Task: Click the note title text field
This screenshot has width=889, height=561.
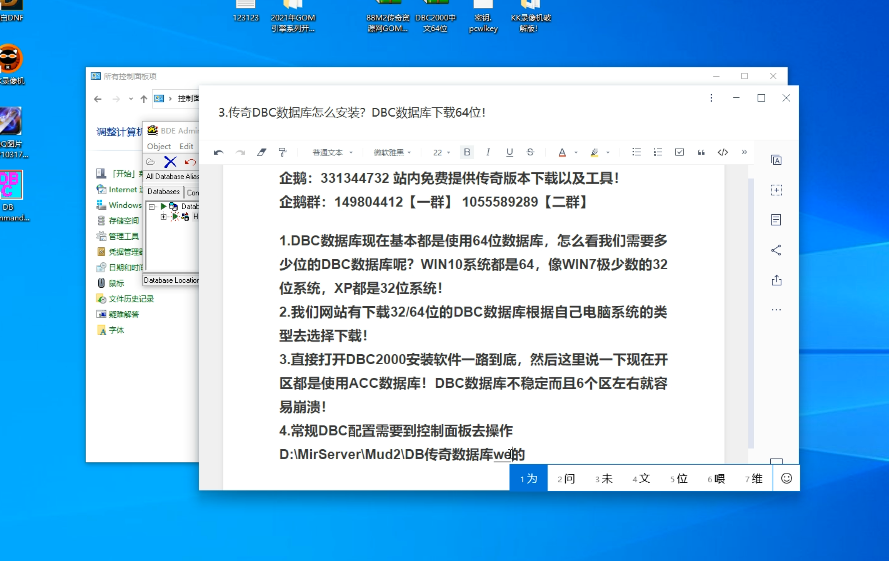Action: [352, 112]
